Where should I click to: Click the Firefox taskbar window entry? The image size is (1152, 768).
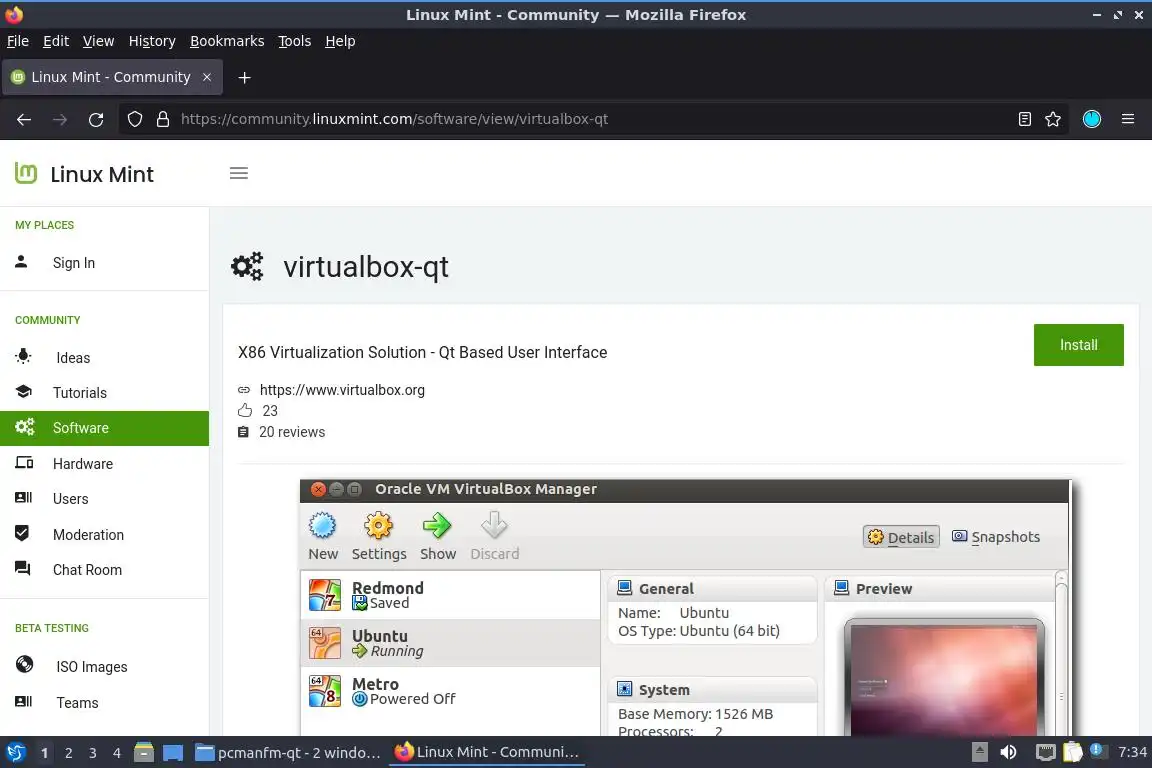[487, 752]
